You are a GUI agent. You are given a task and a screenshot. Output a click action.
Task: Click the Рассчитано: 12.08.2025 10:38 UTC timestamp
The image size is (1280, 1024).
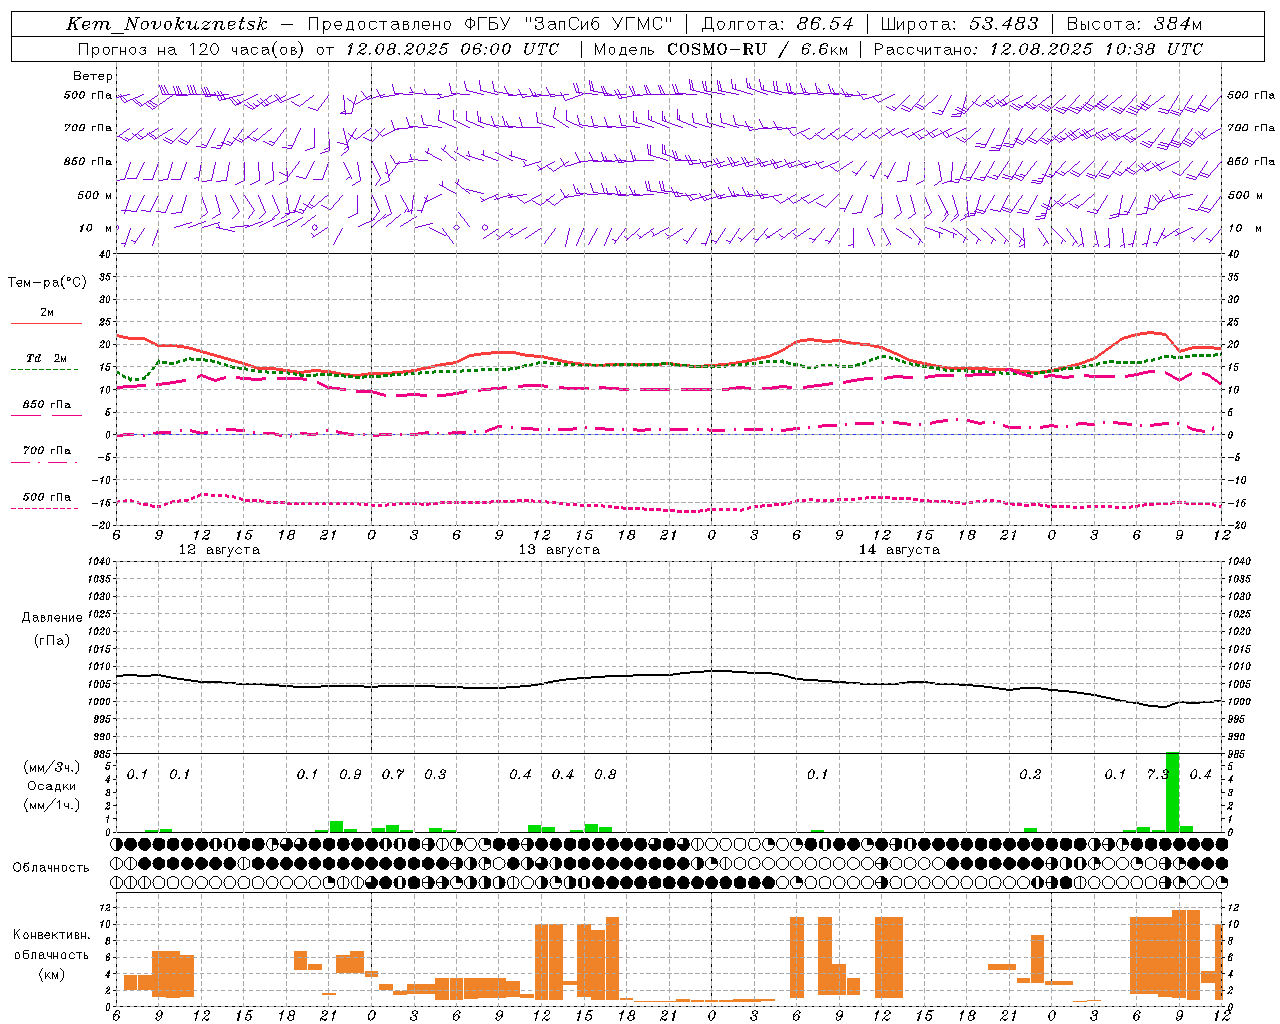coord(1038,49)
